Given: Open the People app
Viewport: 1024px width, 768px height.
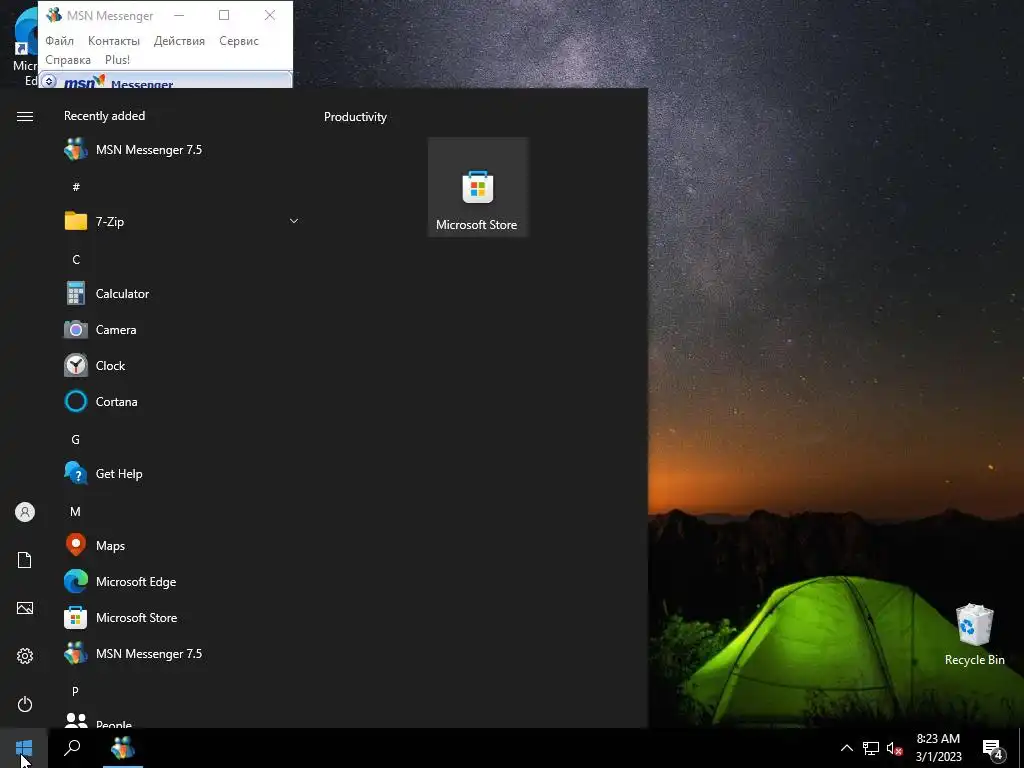Looking at the screenshot, I should pyautogui.click(x=183, y=721).
